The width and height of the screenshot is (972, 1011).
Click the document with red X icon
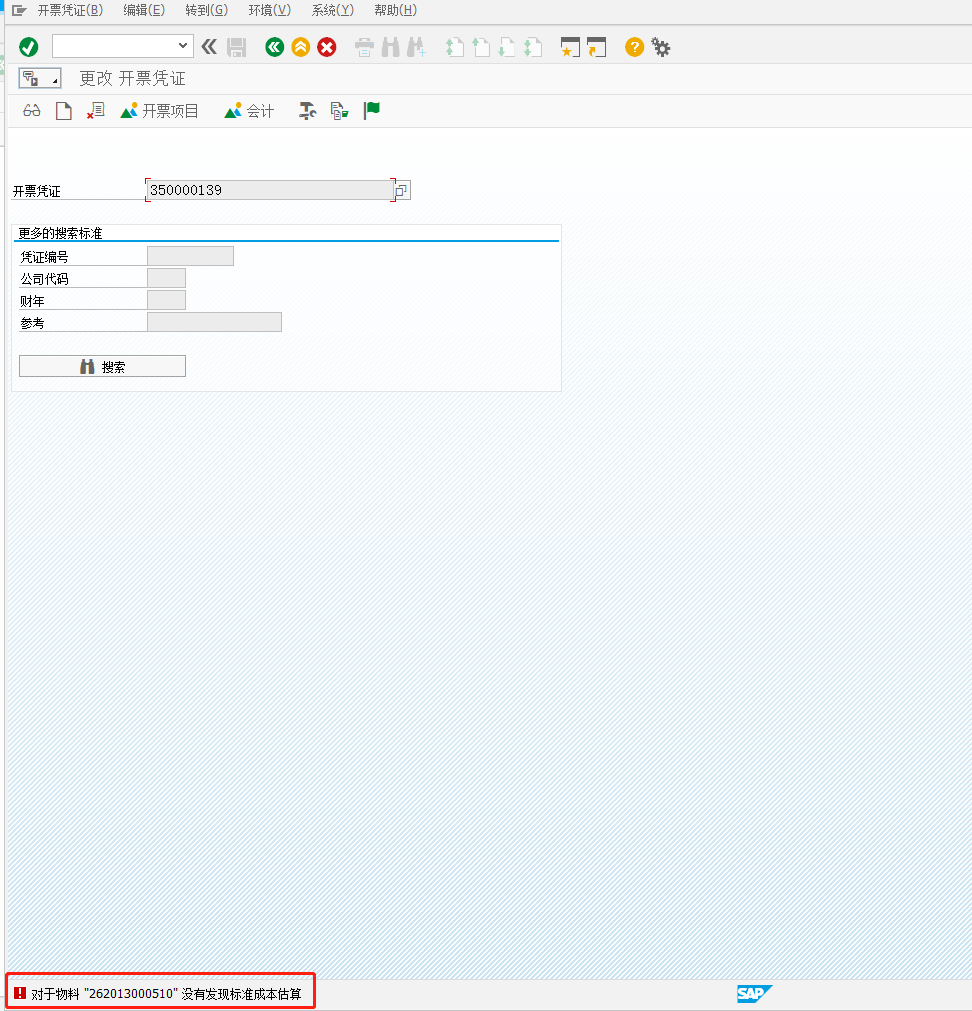pyautogui.click(x=95, y=111)
